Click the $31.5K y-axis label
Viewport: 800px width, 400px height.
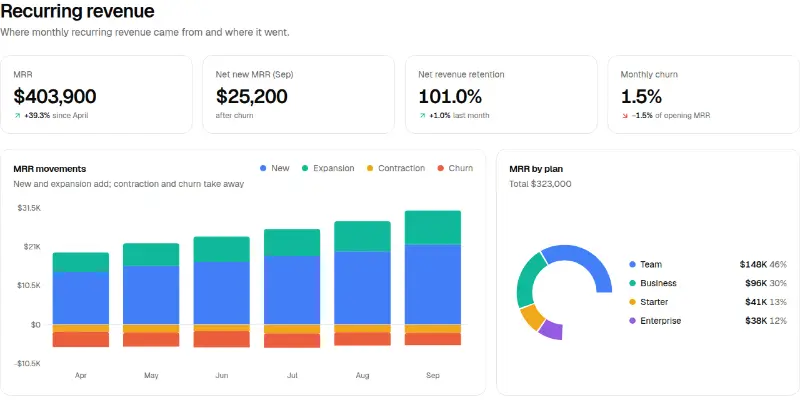click(29, 208)
